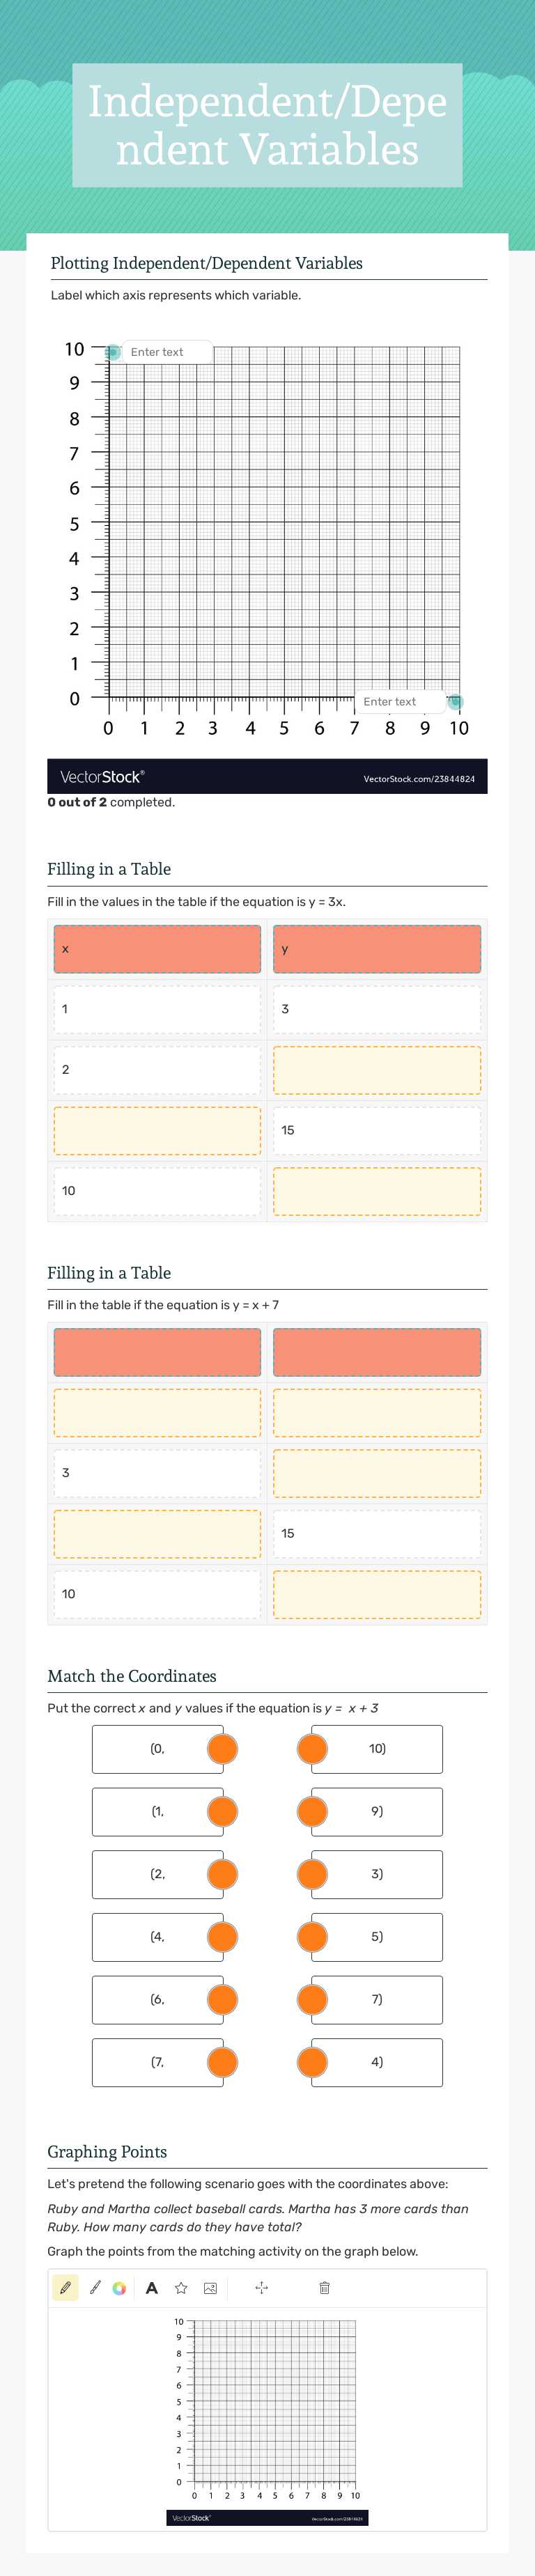Select the pen tool next to the pencil

point(93,2289)
